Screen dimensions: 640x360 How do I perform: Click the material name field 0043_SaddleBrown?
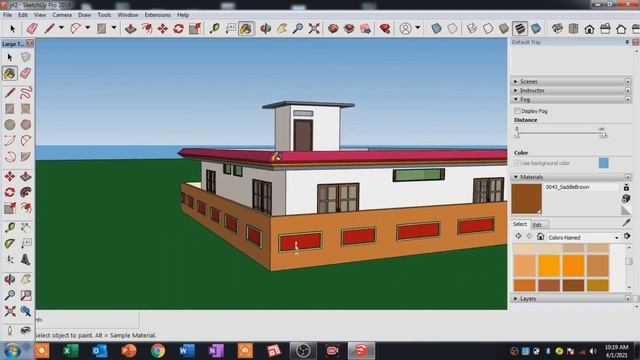[x=582, y=187]
